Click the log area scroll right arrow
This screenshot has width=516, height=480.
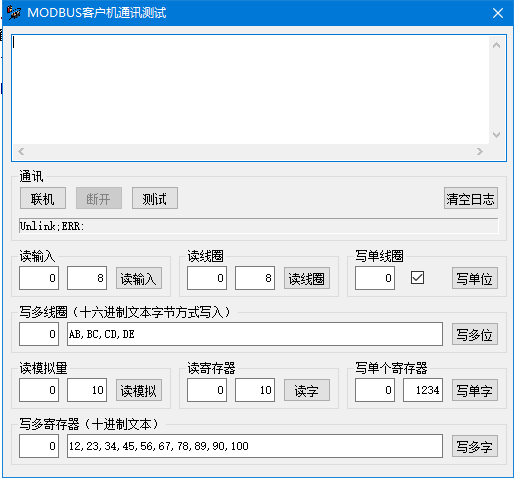[x=480, y=152]
